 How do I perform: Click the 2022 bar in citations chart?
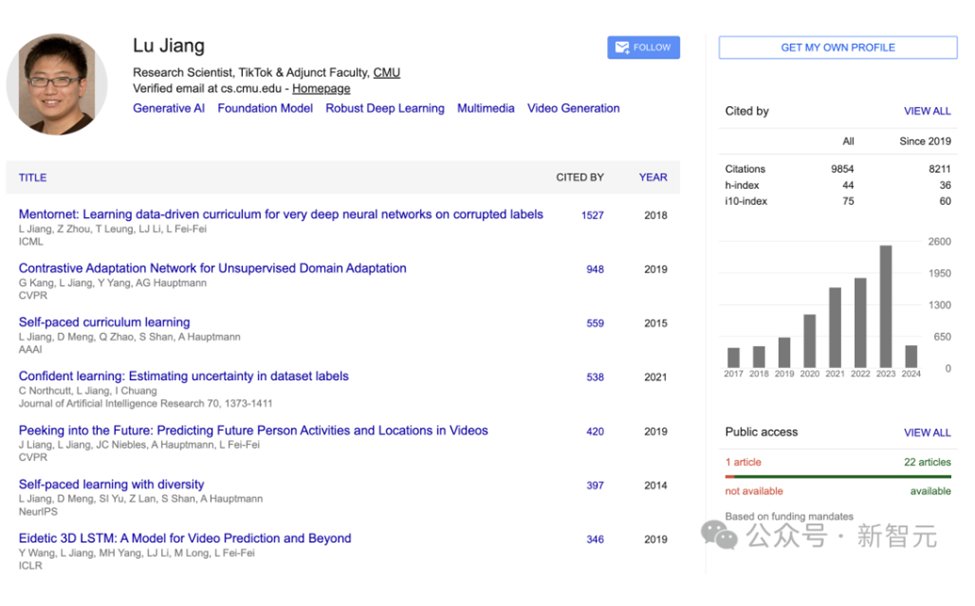860,323
